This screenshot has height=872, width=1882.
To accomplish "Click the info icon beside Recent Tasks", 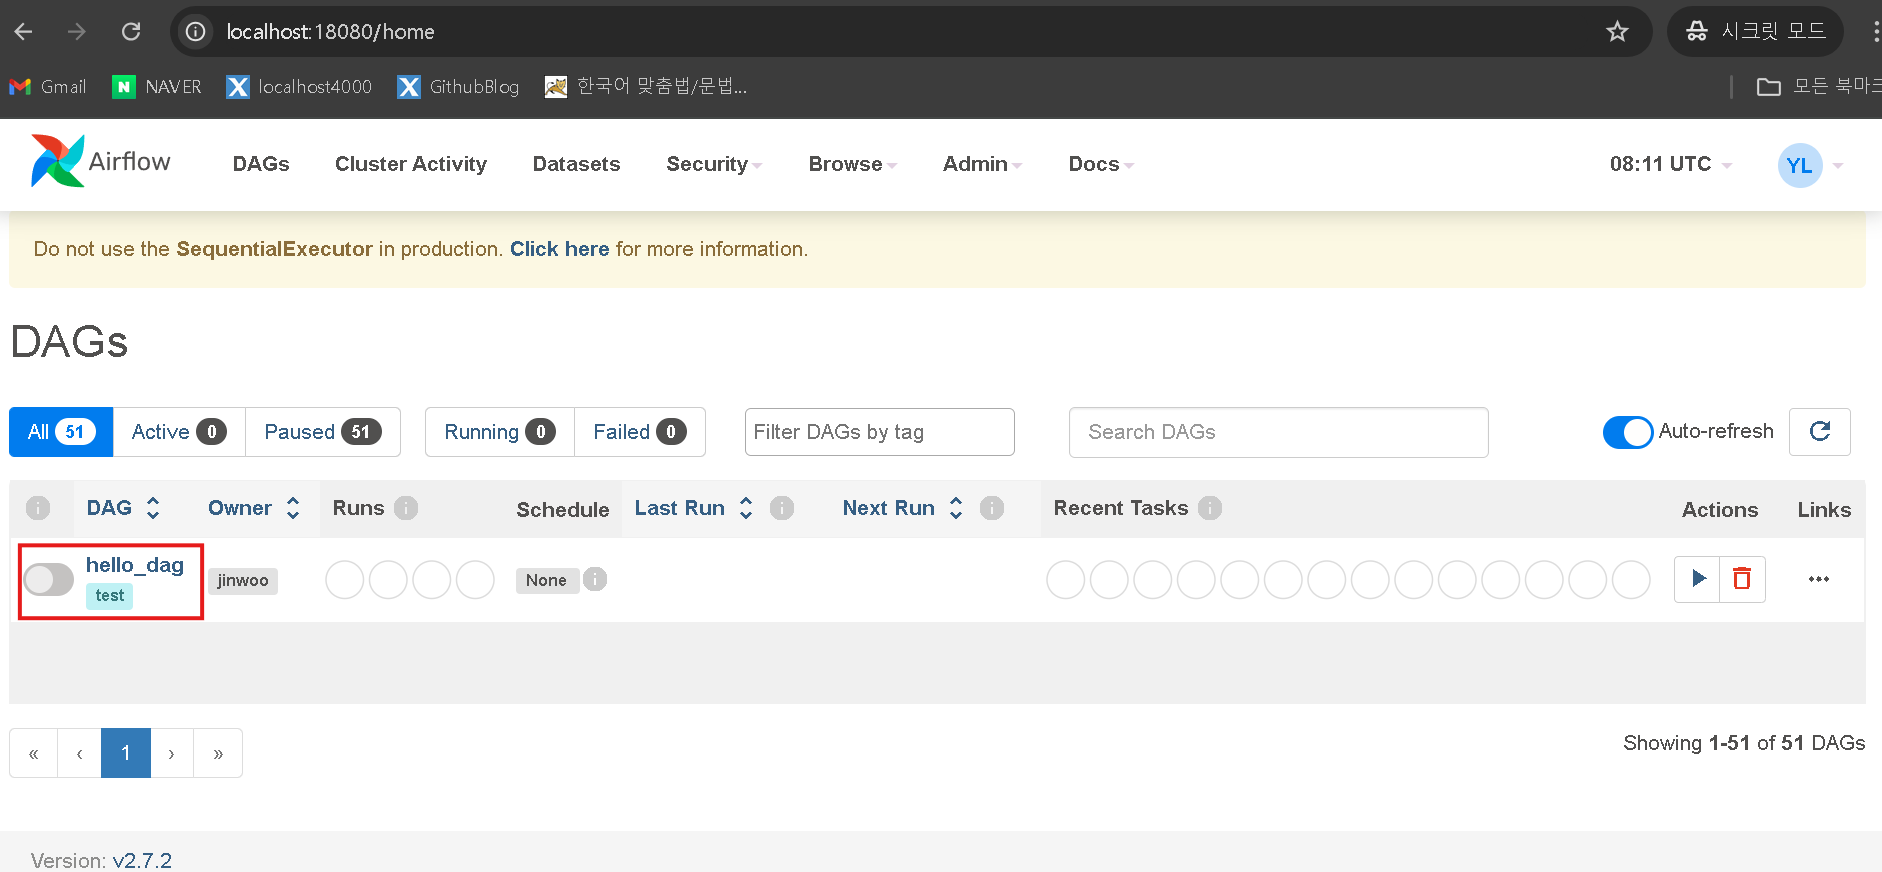I will (1210, 508).
